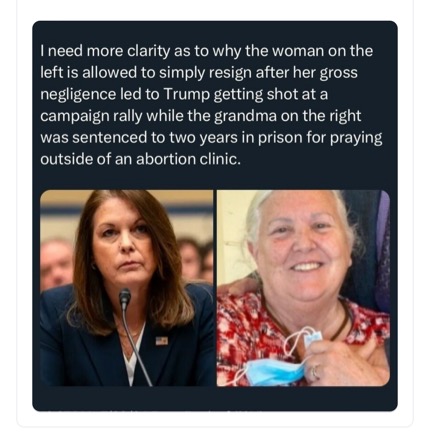Image resolution: width=430 pixels, height=432 pixels.
Task: Click the post text starting "I need more clarity"
Action: (211, 105)
